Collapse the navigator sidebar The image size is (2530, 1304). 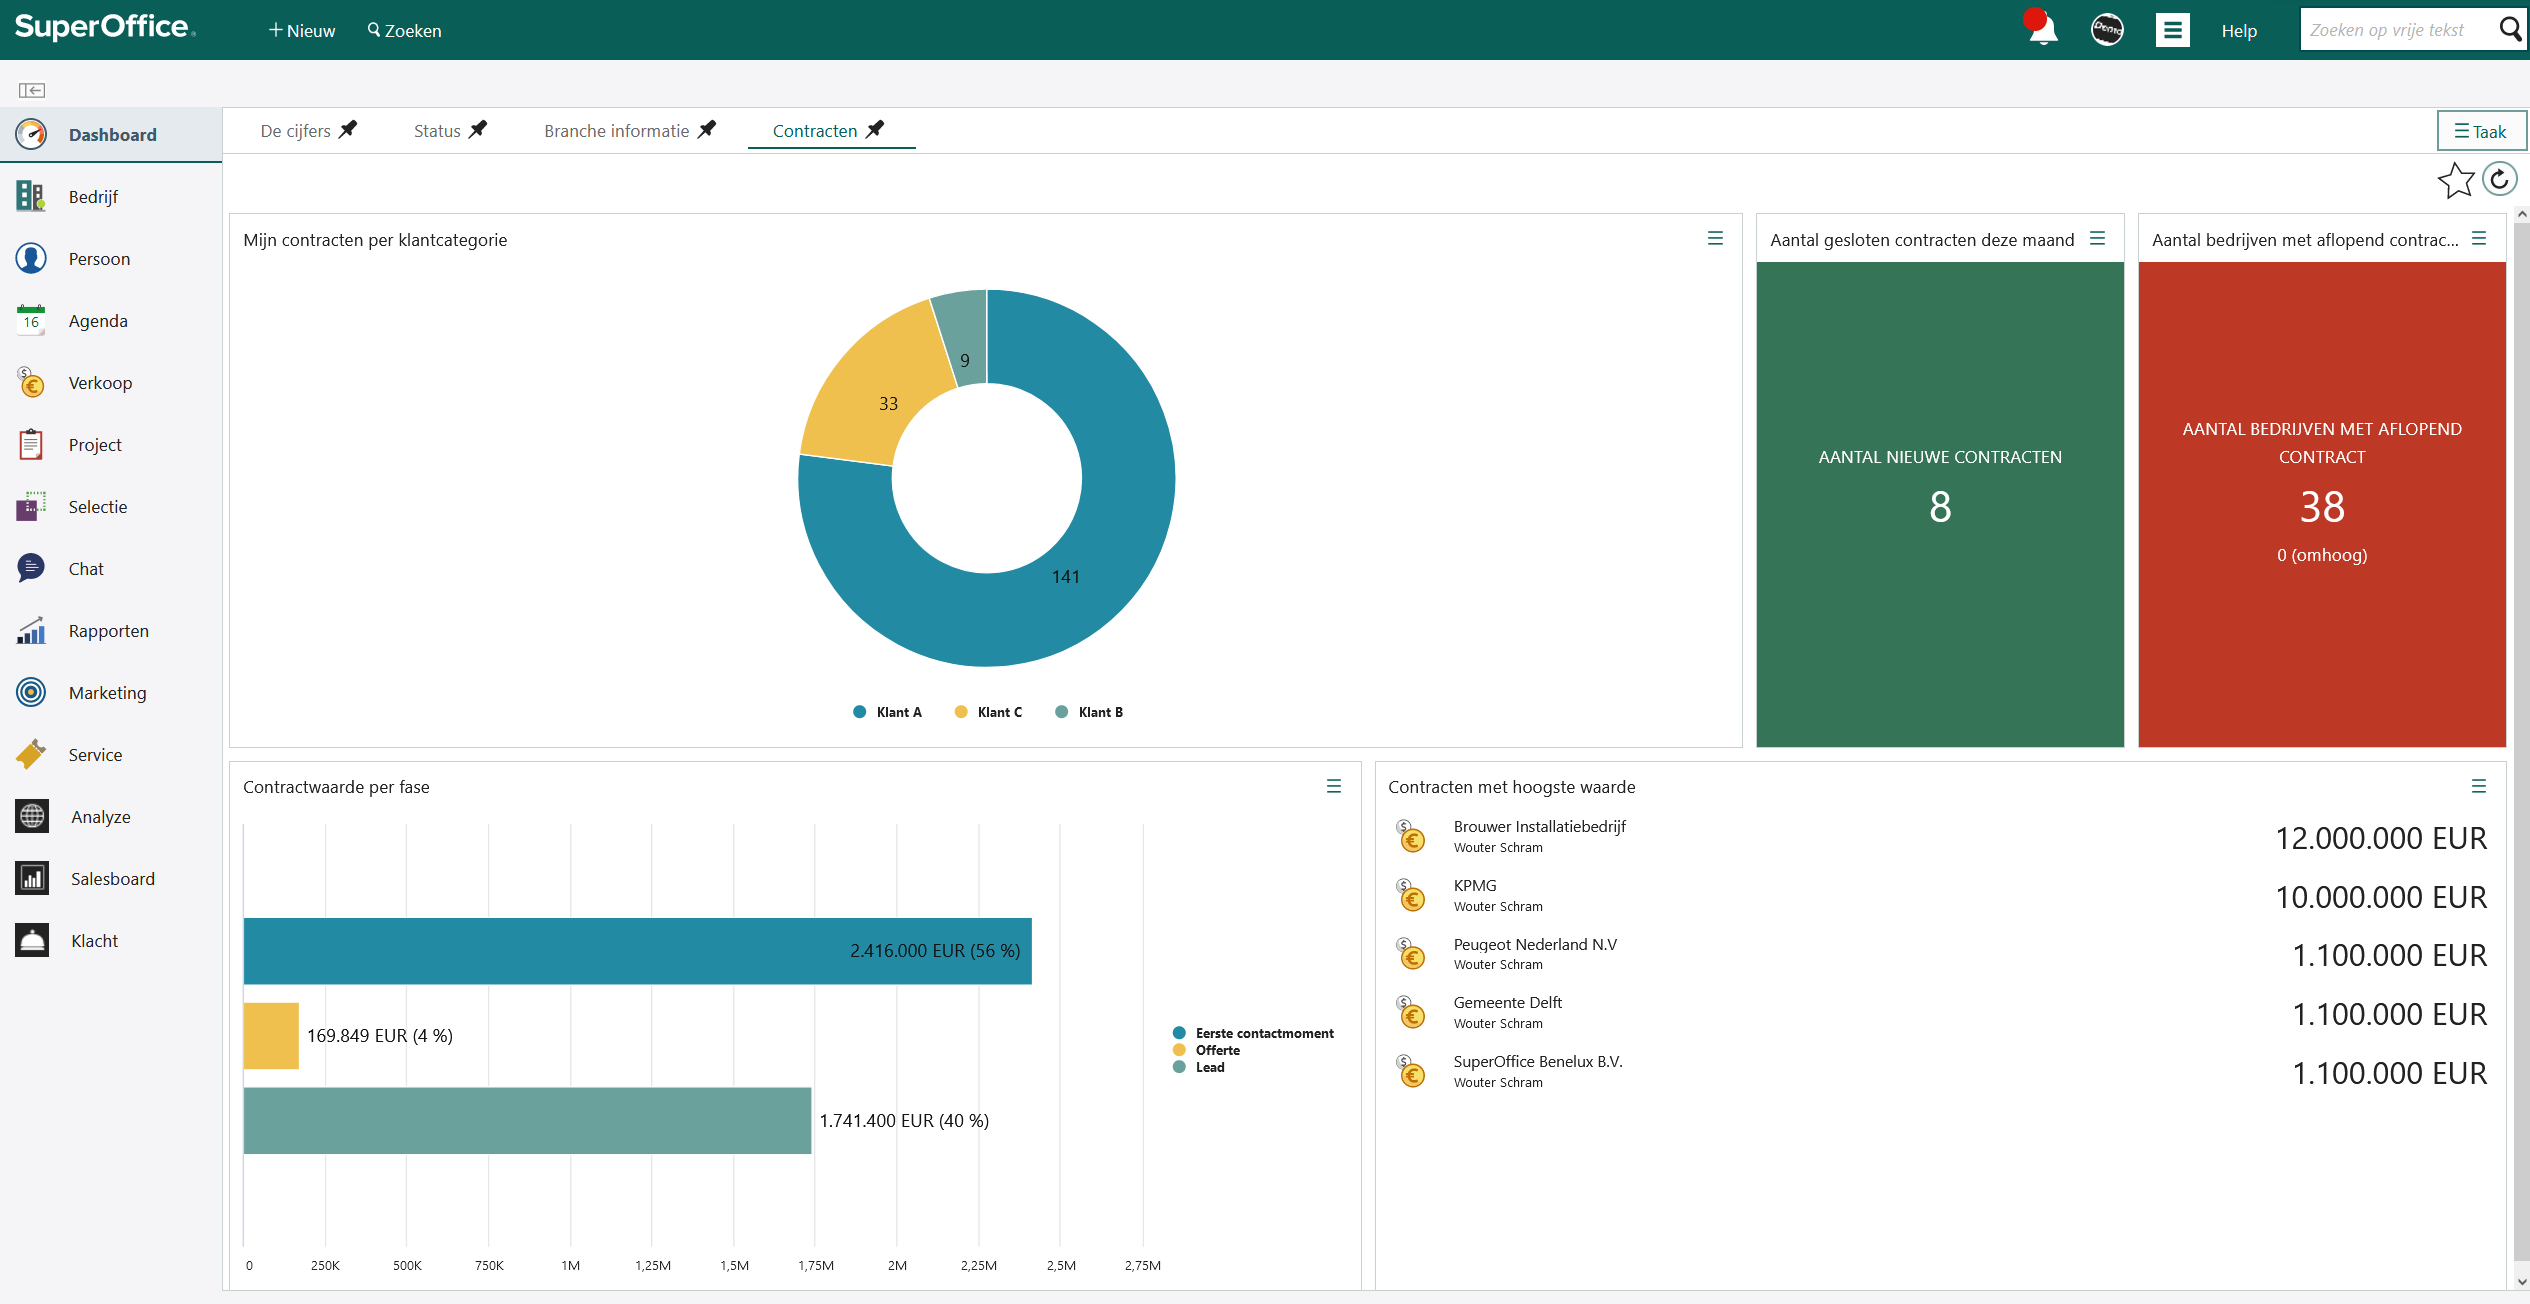pos(32,90)
